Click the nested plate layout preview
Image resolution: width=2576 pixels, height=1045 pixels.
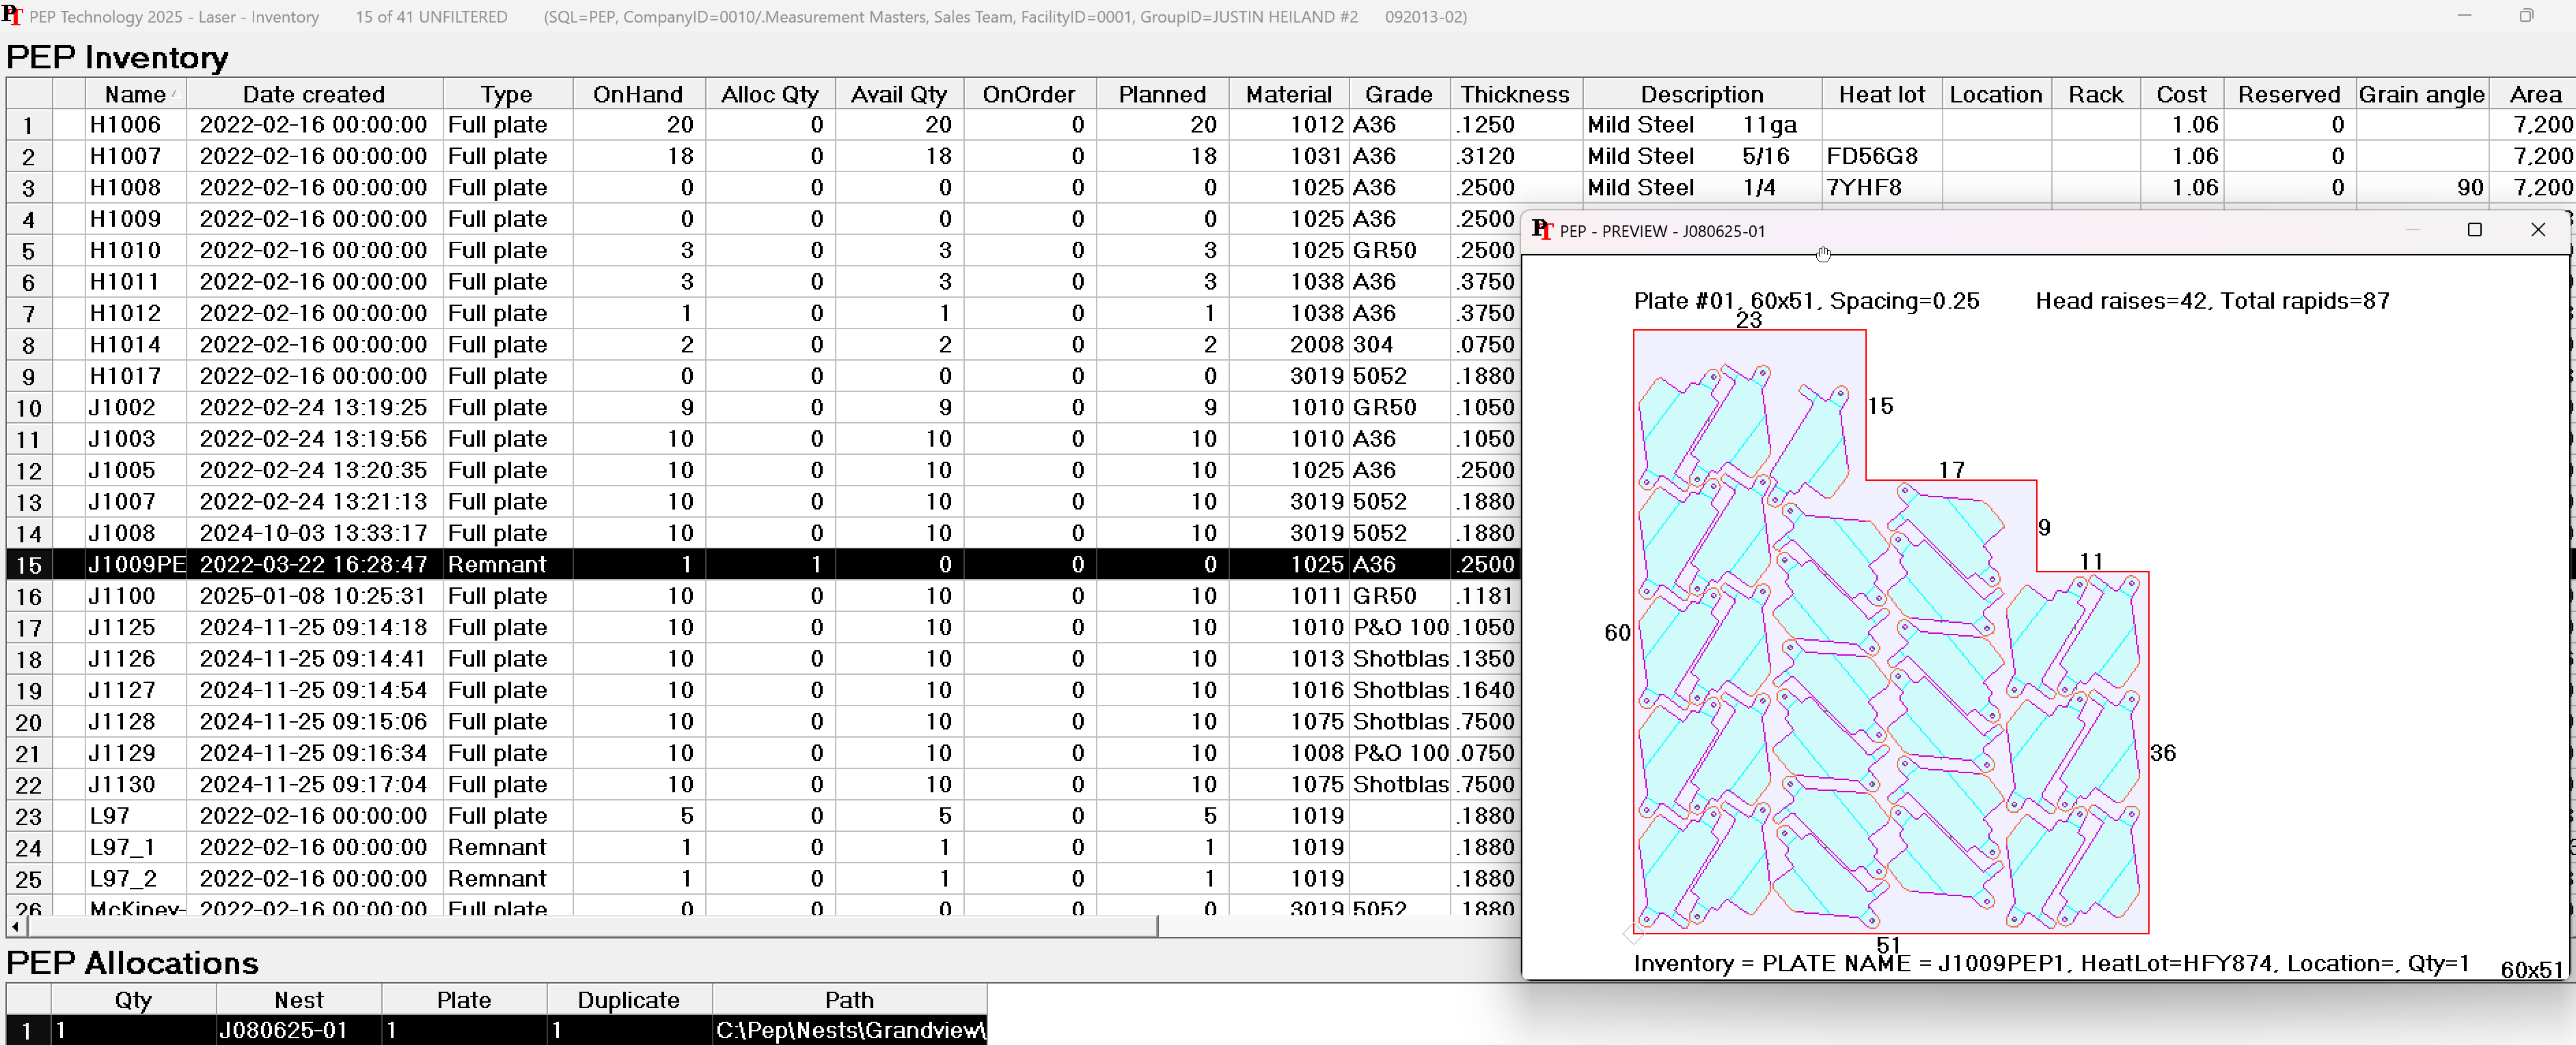coord(1890,632)
